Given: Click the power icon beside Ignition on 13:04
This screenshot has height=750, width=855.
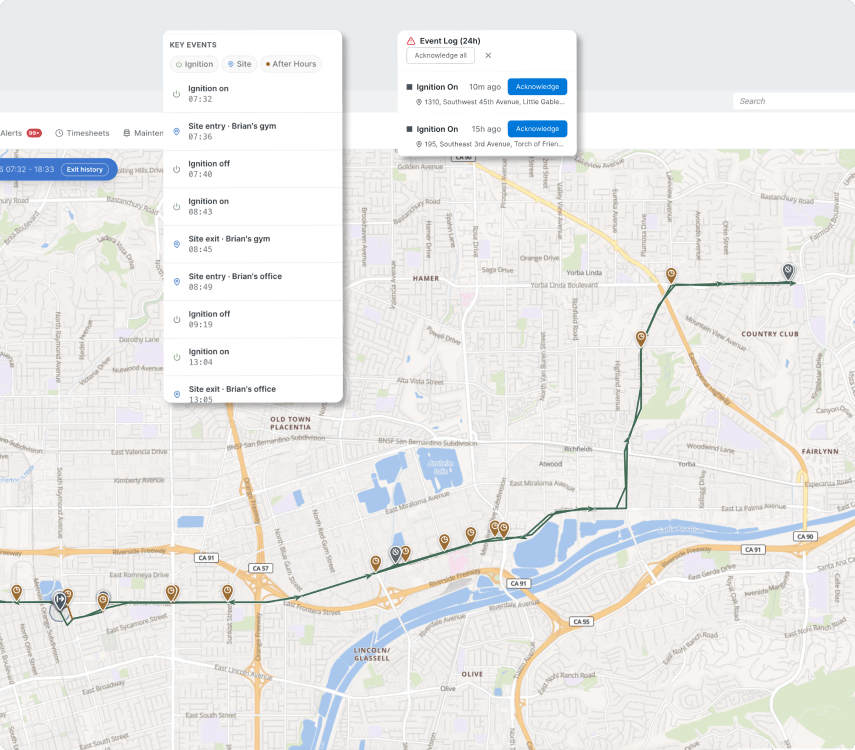Looking at the screenshot, I should pyautogui.click(x=177, y=357).
